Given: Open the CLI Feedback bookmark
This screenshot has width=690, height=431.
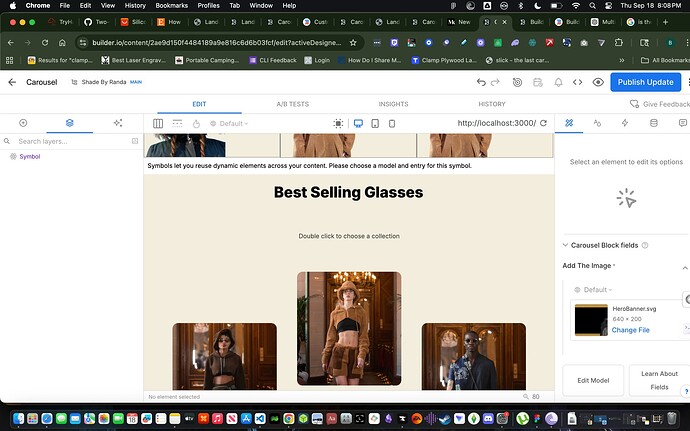Looking at the screenshot, I should 273,60.
